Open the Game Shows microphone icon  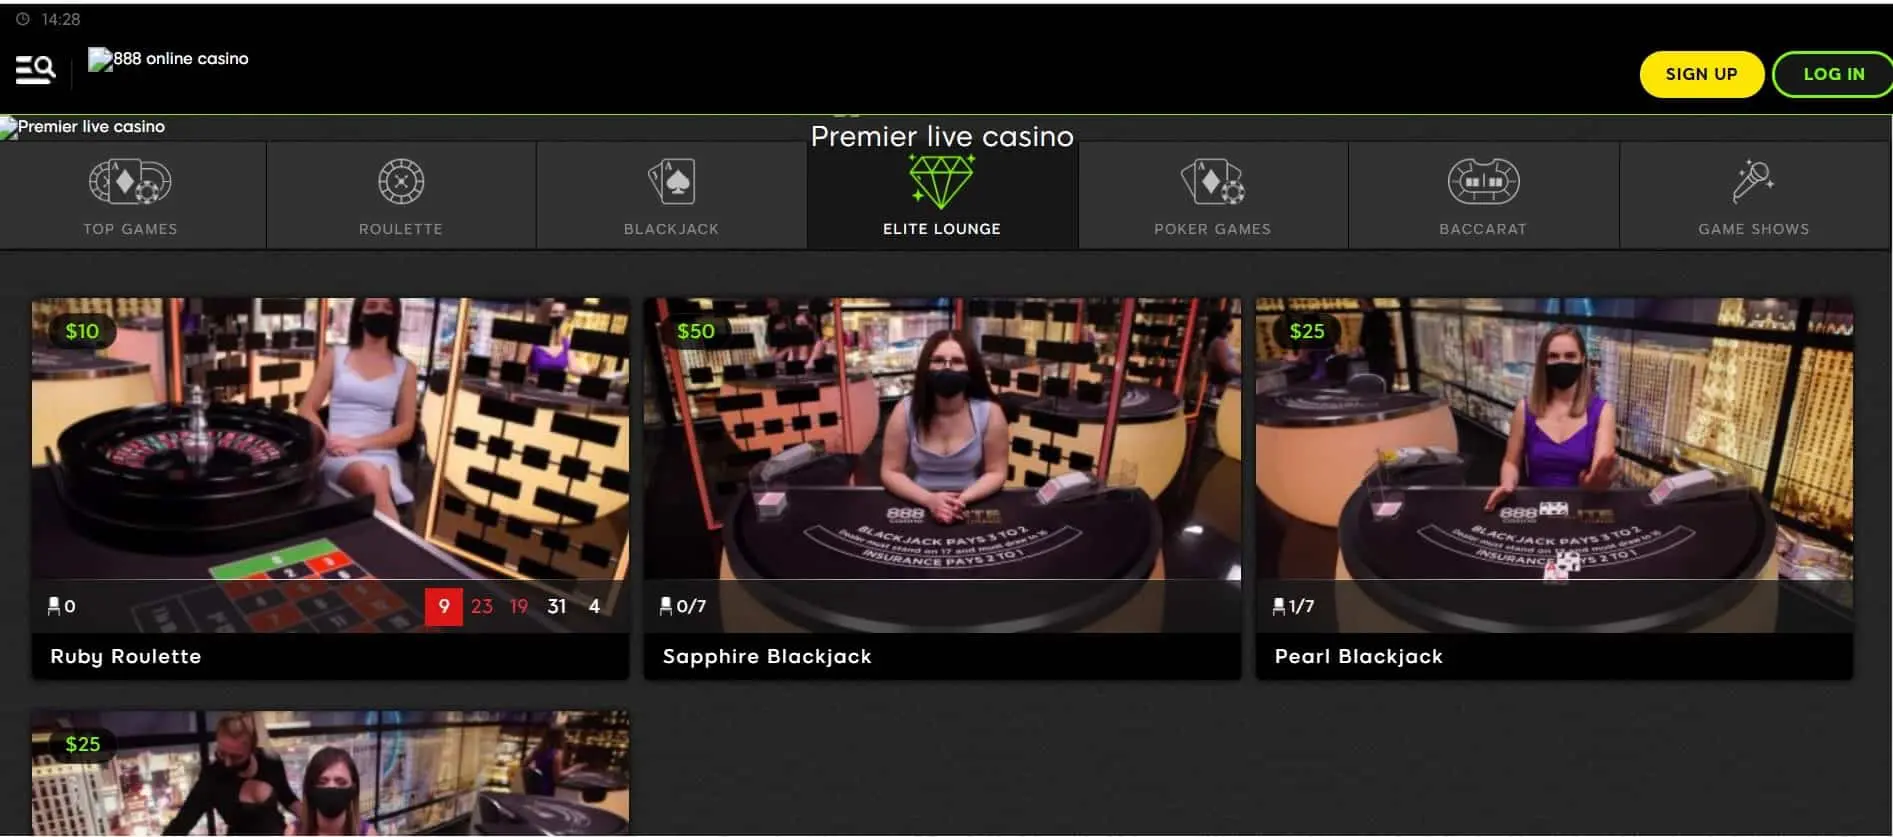click(x=1753, y=181)
